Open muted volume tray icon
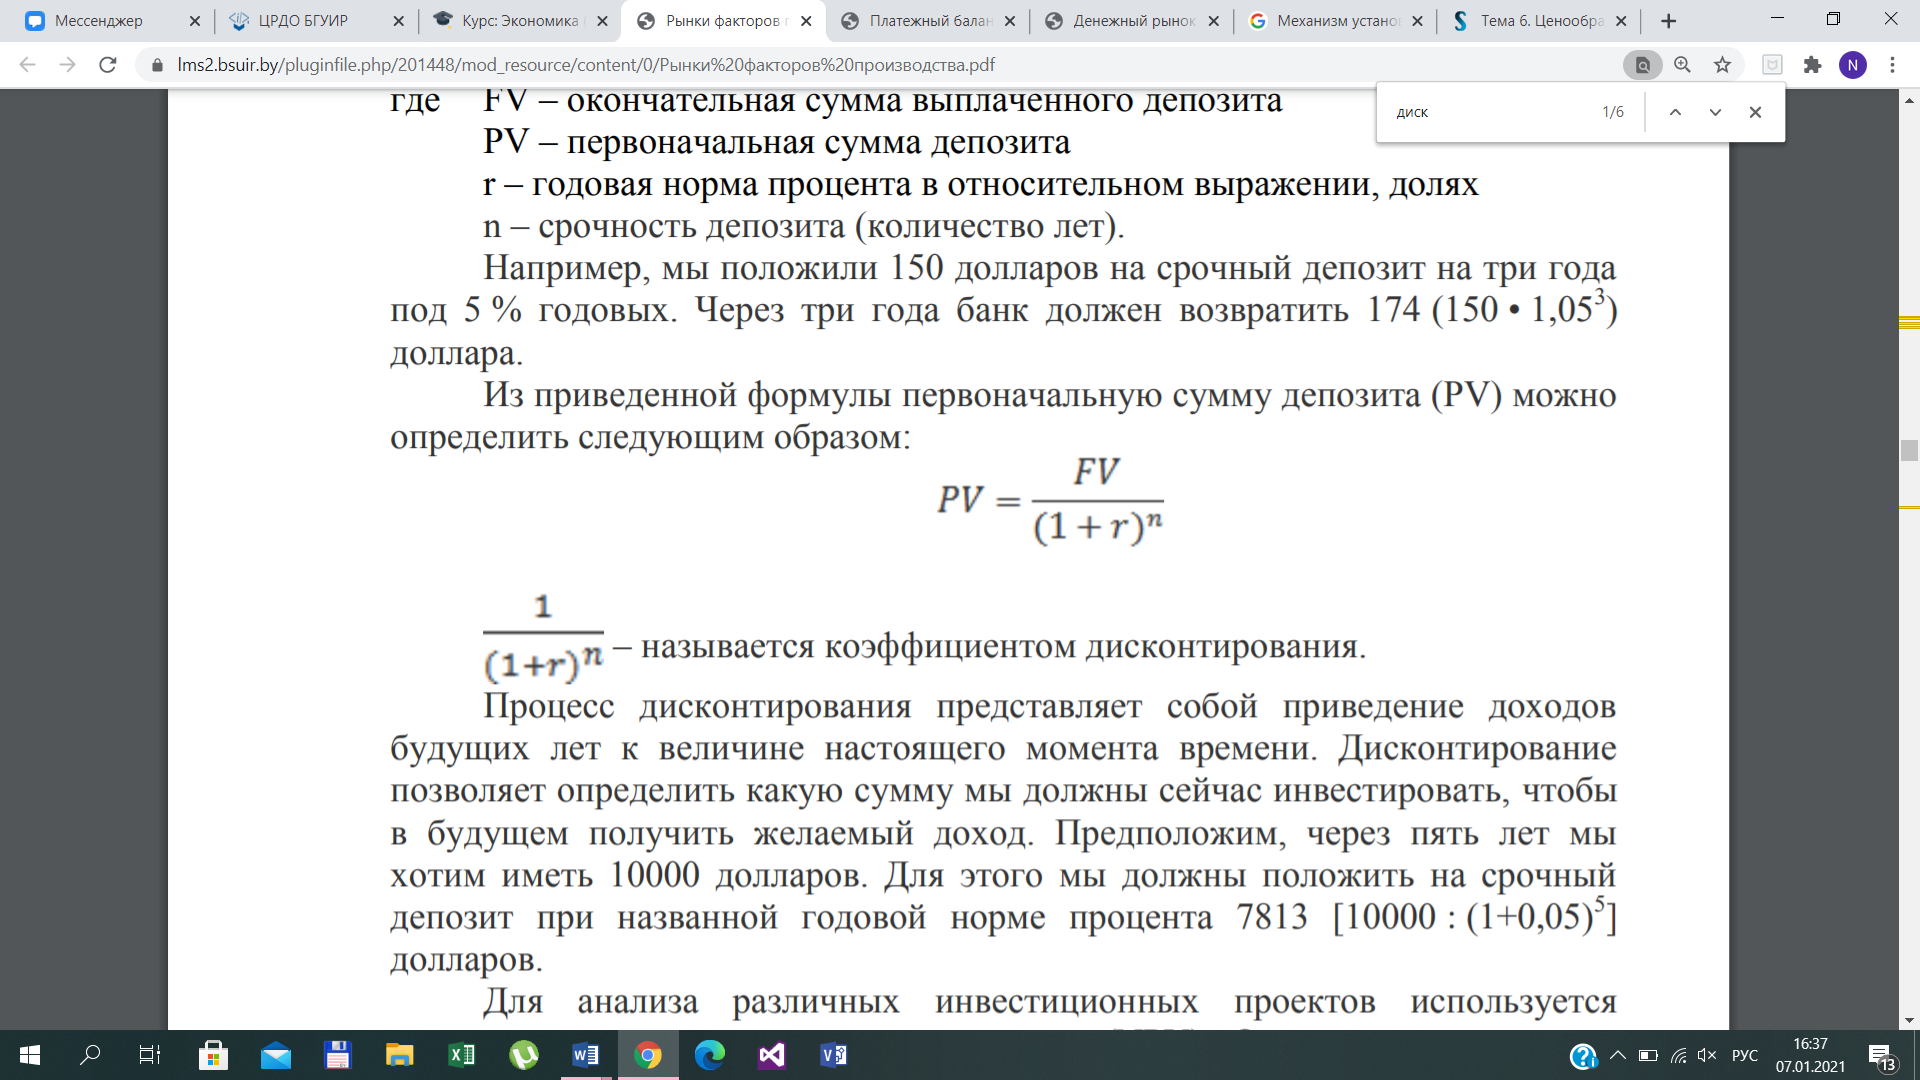Screen dimensions: 1920x1080 click(x=1707, y=1055)
